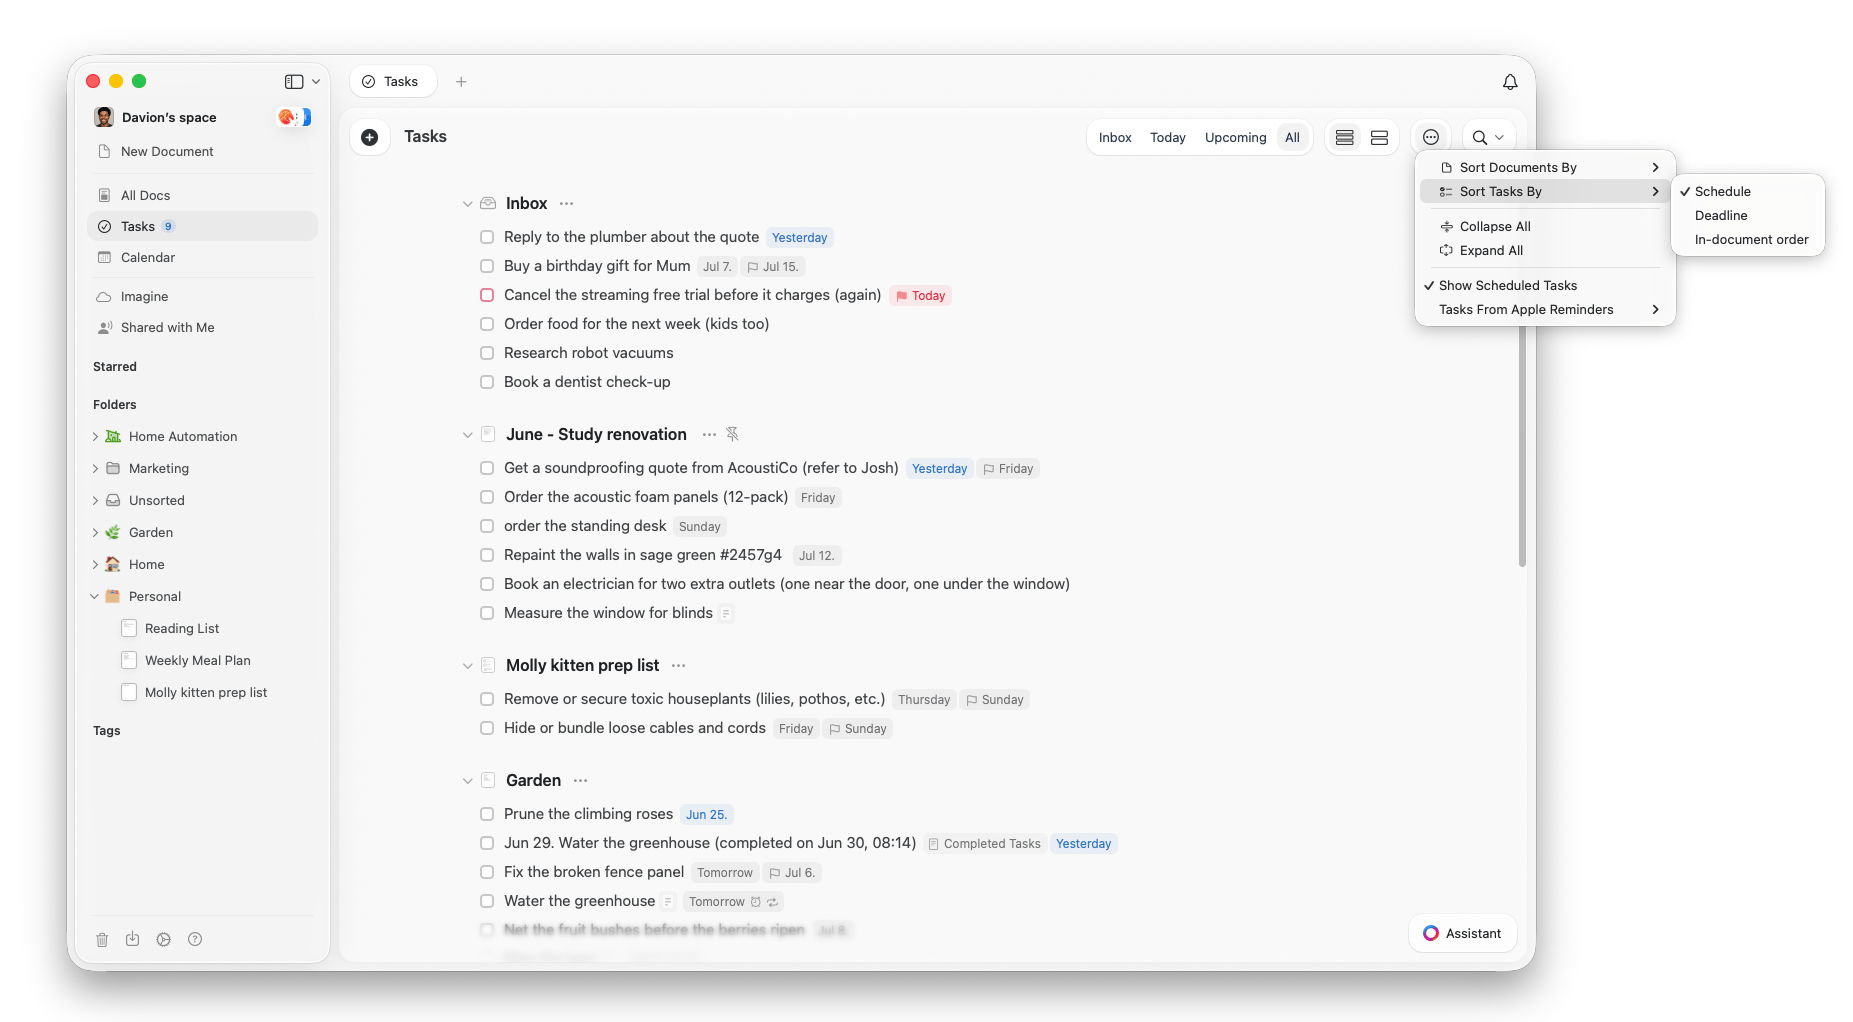Collapse the Personal folder
The height and width of the screenshot is (1022, 1853).
coord(95,597)
